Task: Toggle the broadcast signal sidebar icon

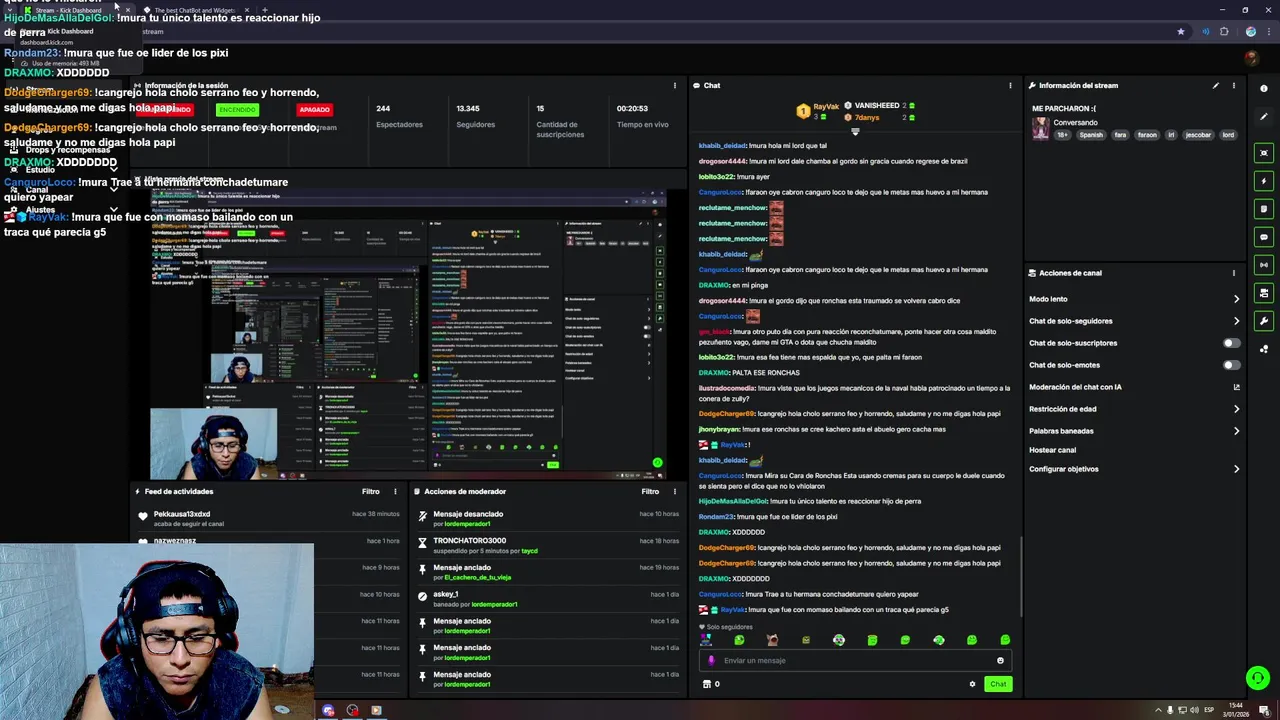Action: [x=1264, y=265]
